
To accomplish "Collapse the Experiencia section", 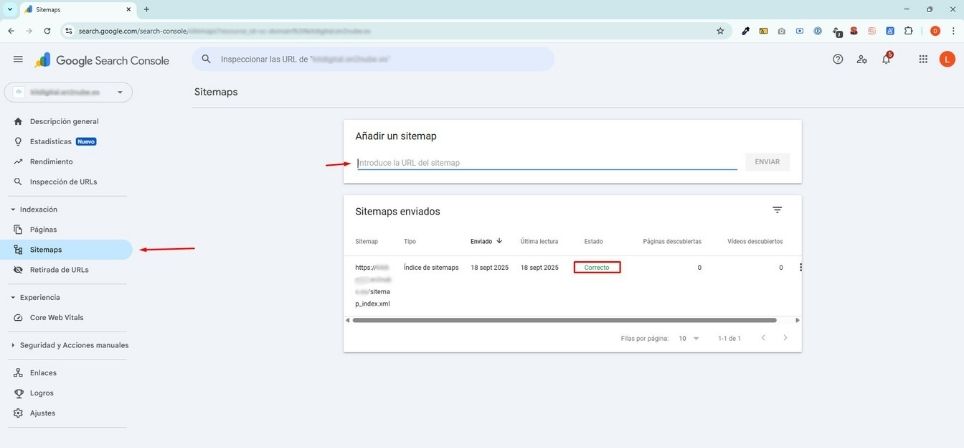I will pos(14,297).
